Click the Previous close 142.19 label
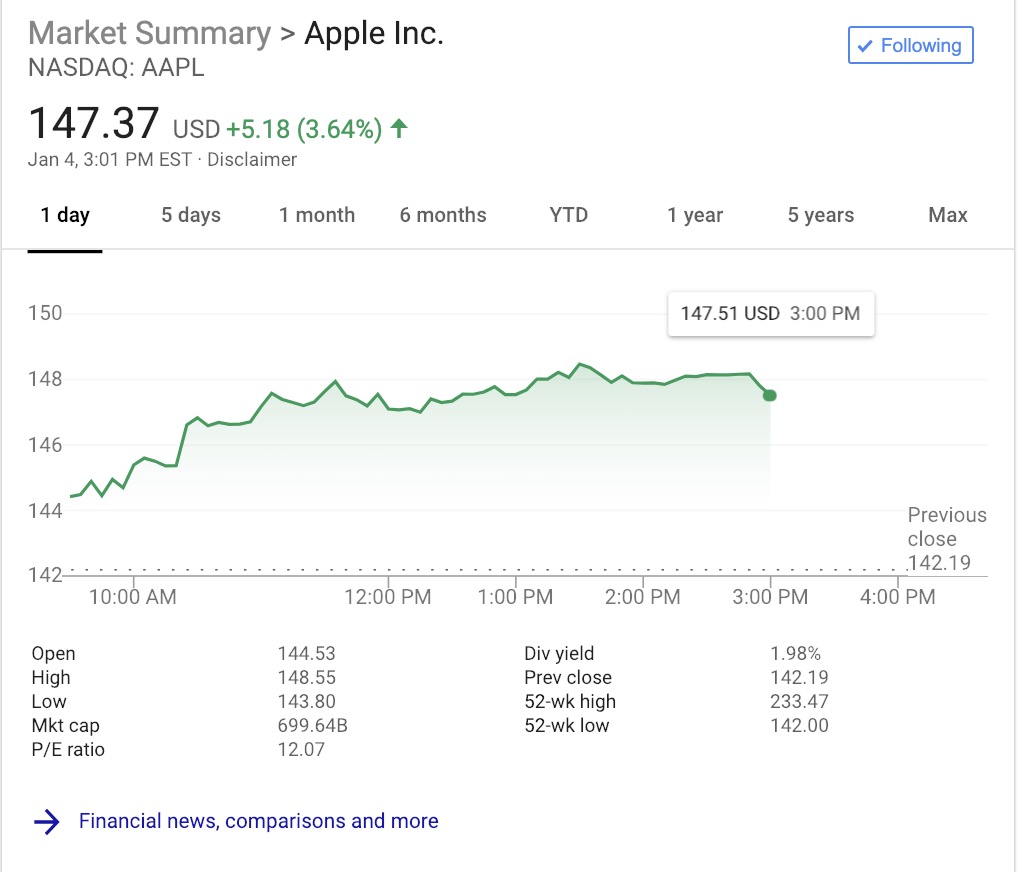 (946, 539)
